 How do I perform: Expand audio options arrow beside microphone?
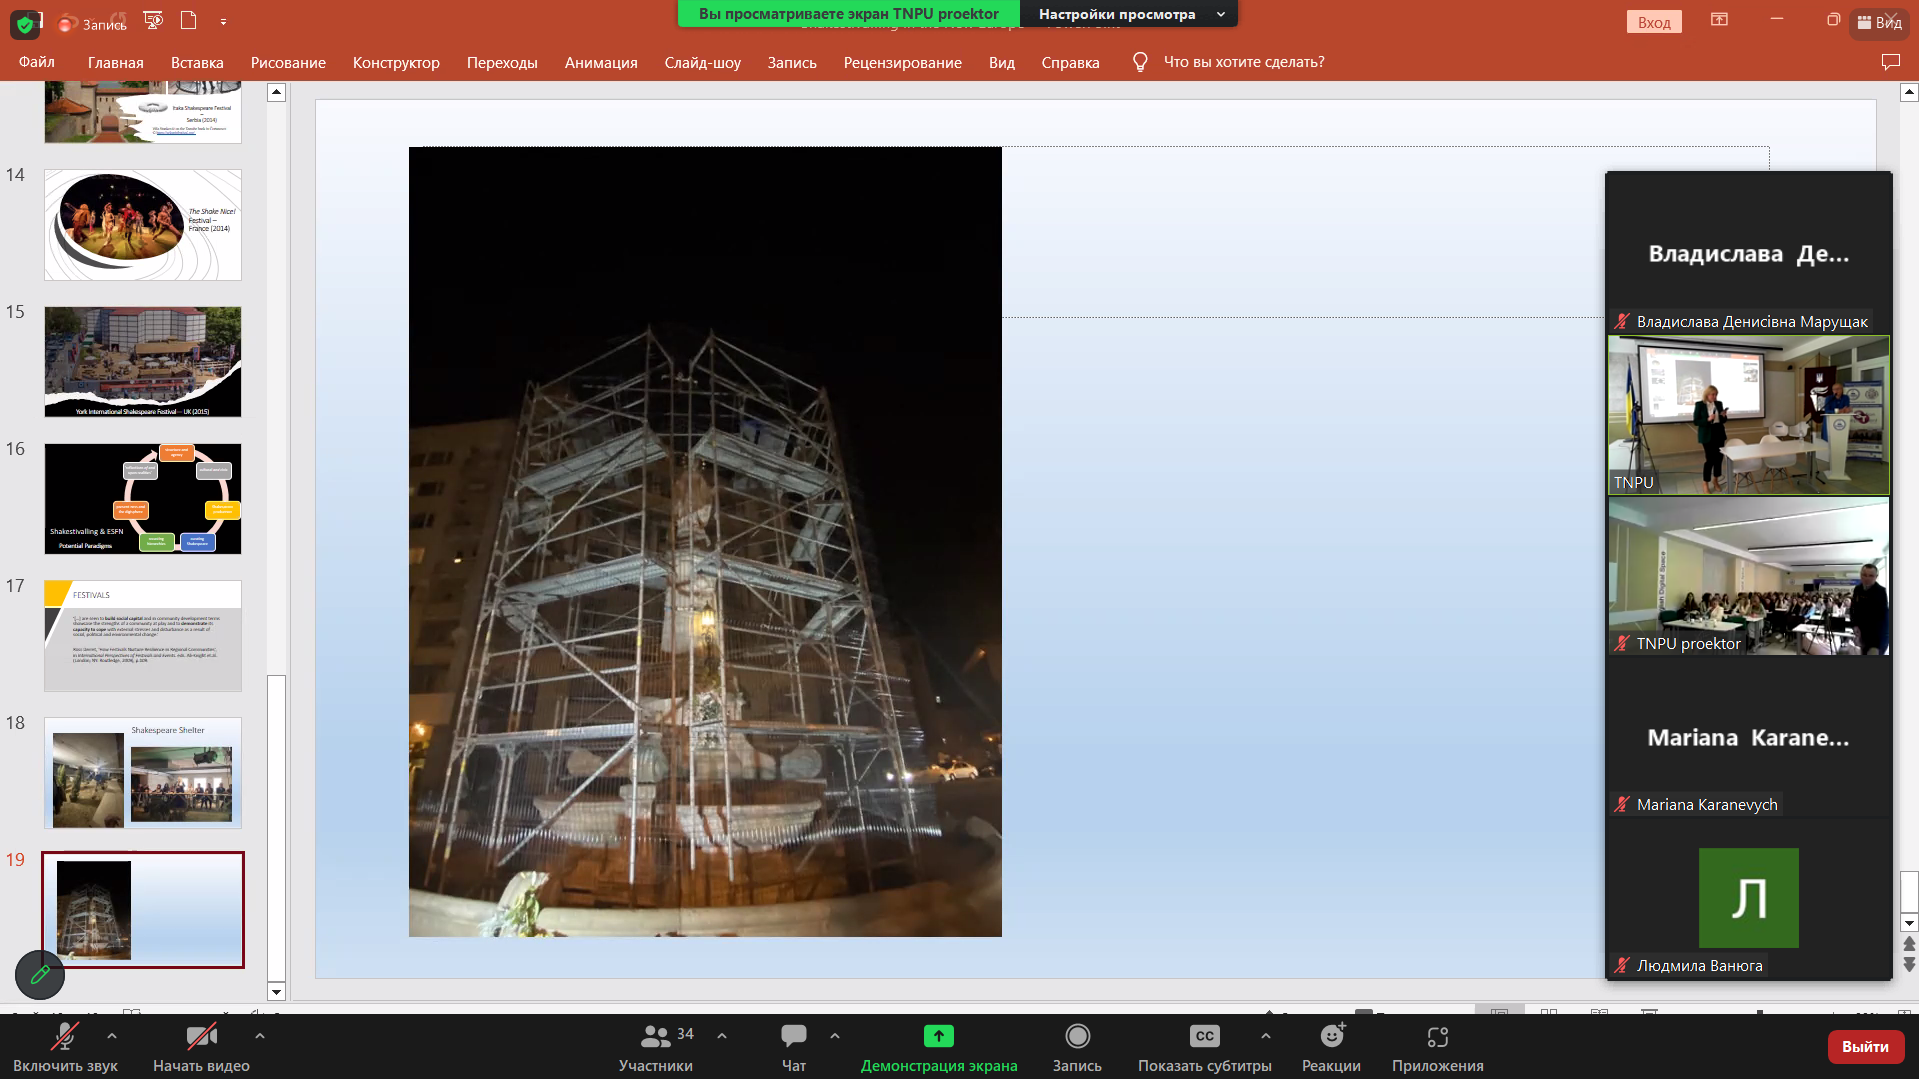(112, 1036)
